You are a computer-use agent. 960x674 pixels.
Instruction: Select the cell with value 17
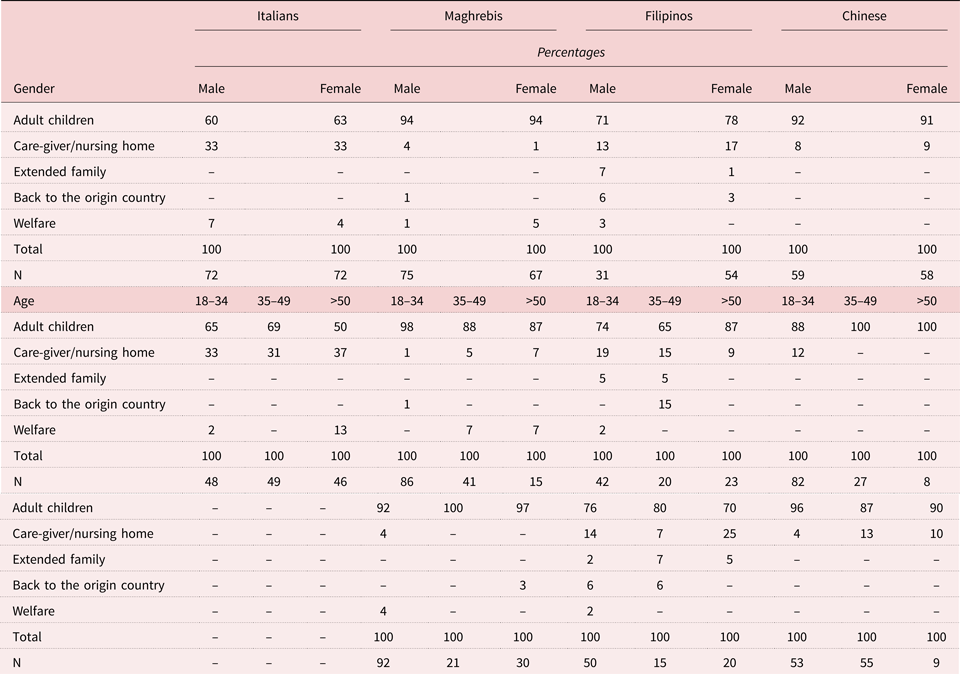pyautogui.click(x=731, y=146)
